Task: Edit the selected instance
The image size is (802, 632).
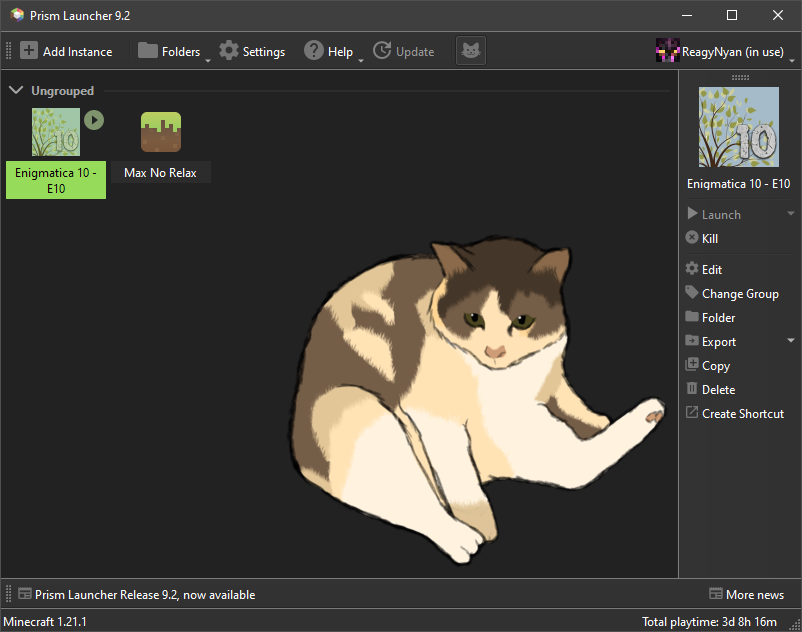Action: click(x=711, y=269)
